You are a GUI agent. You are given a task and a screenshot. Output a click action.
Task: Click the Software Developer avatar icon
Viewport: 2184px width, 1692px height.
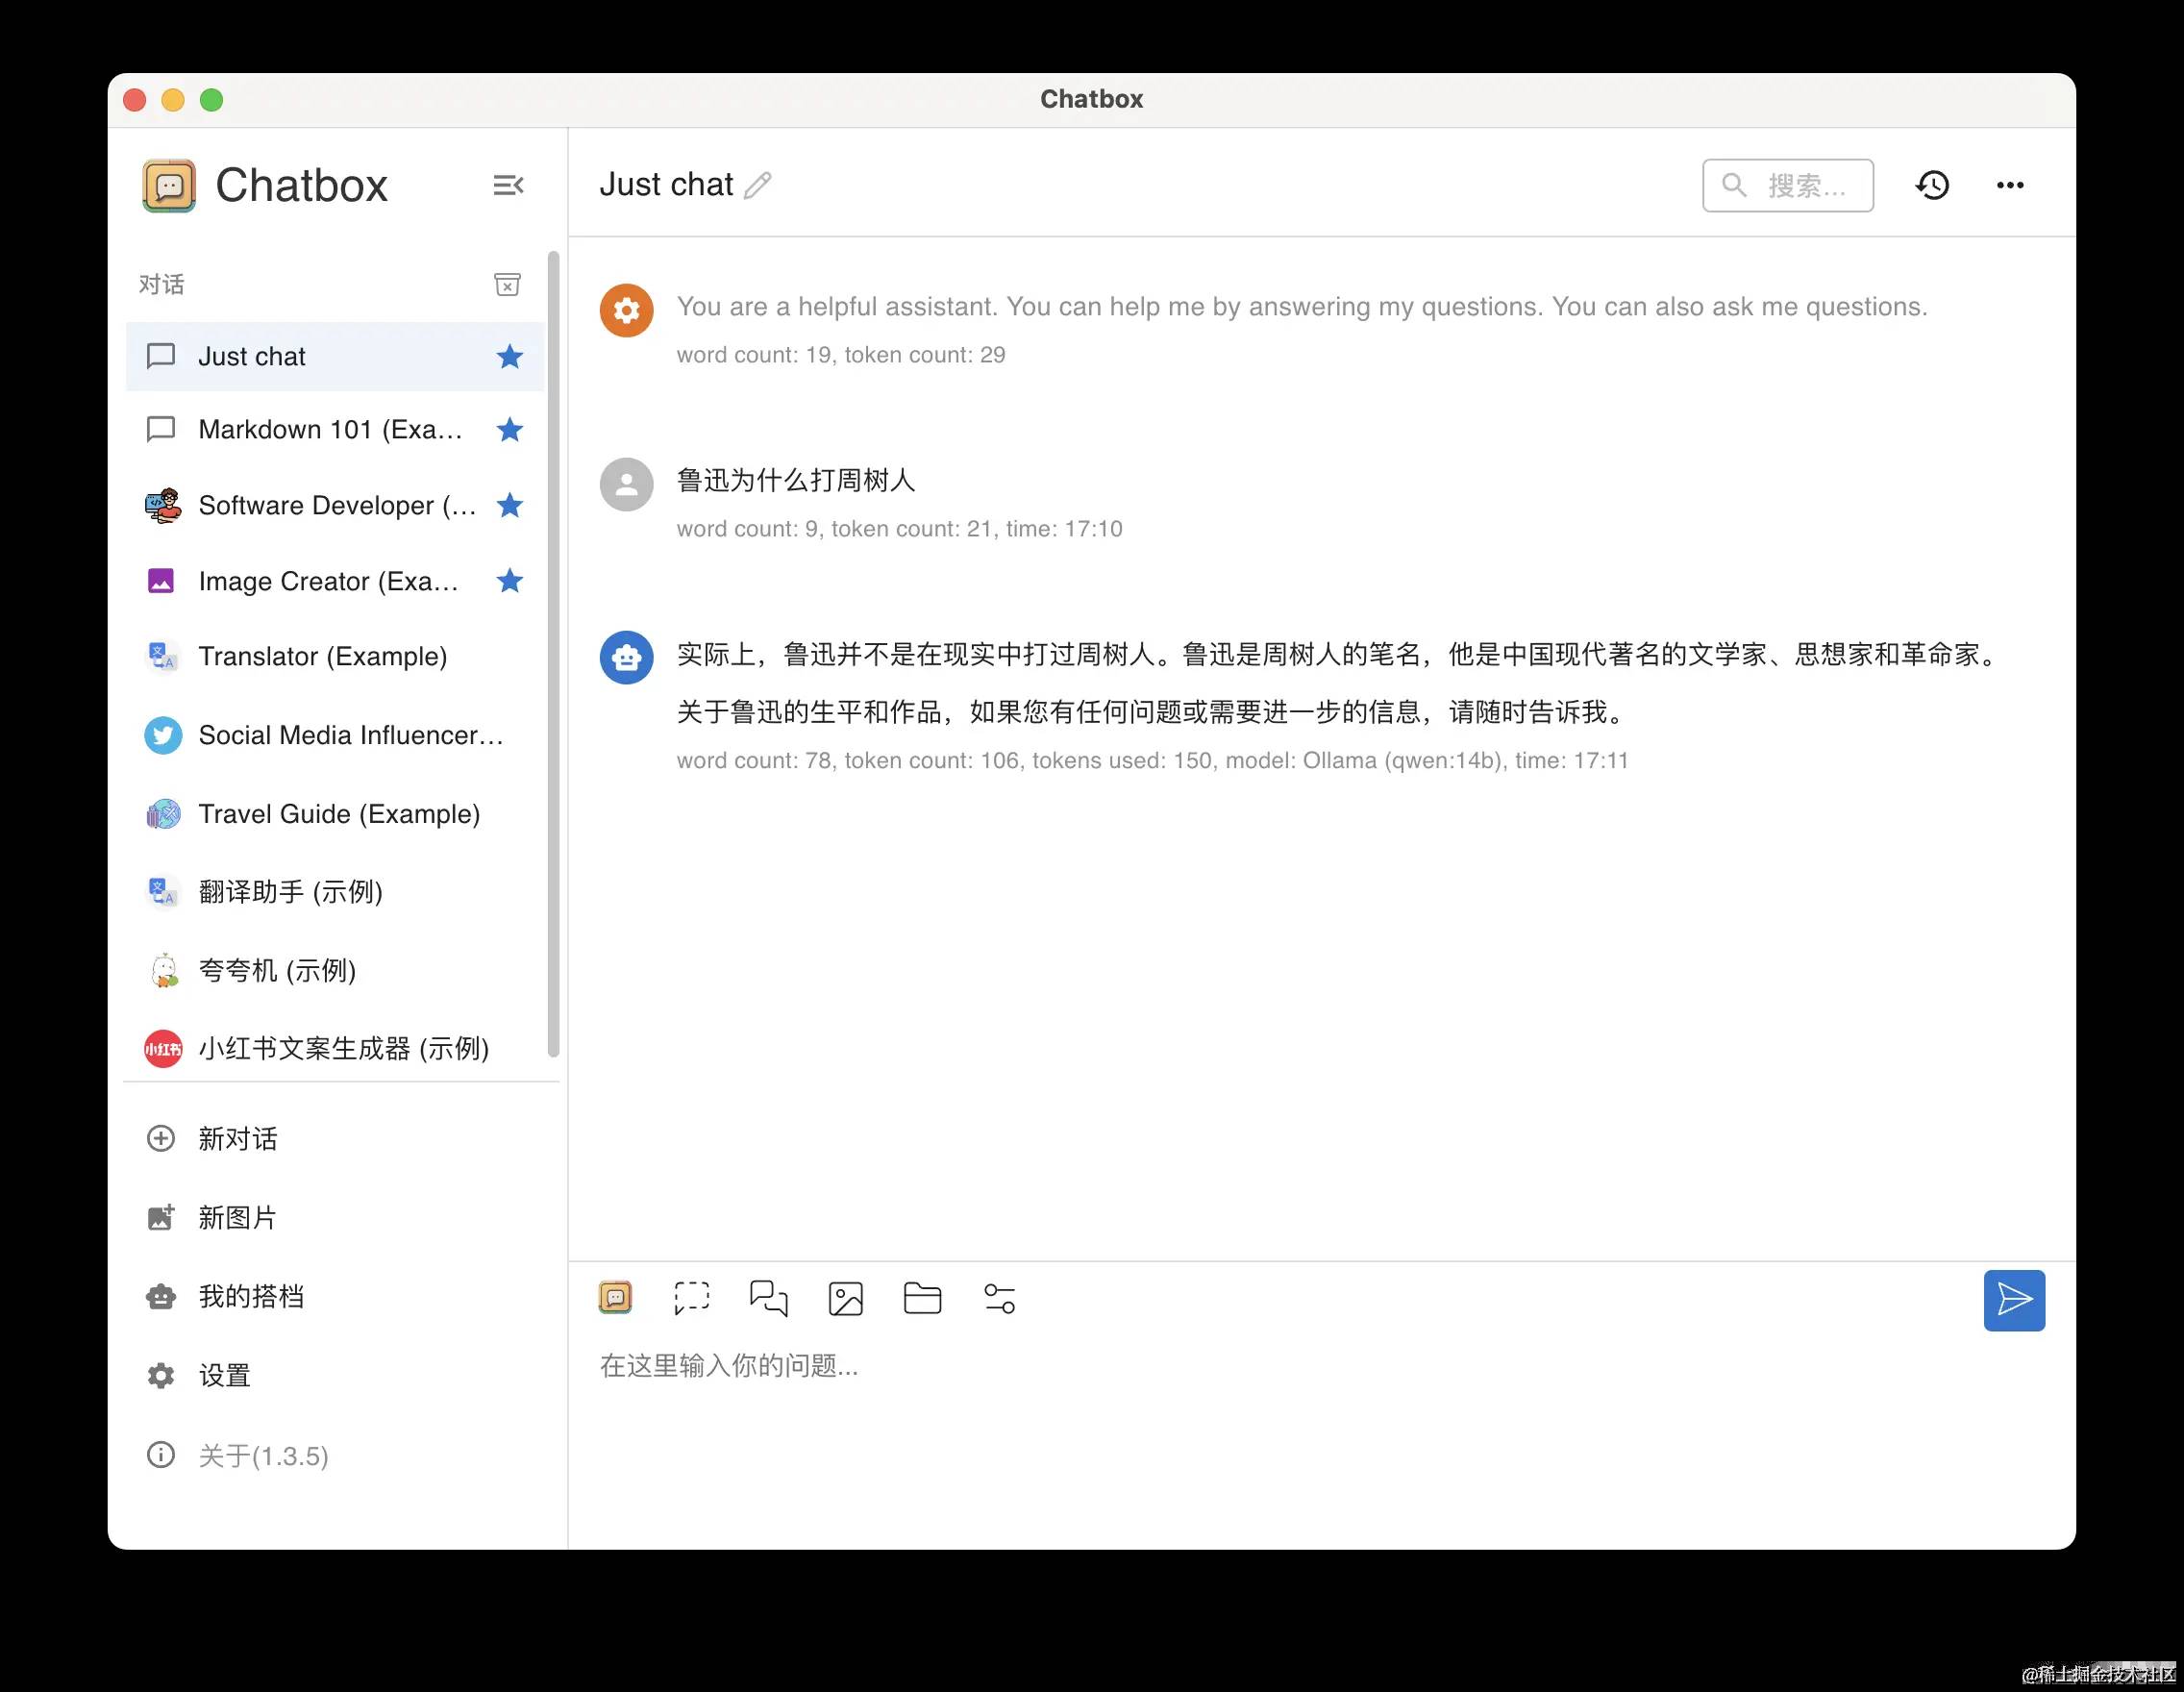[x=163, y=505]
